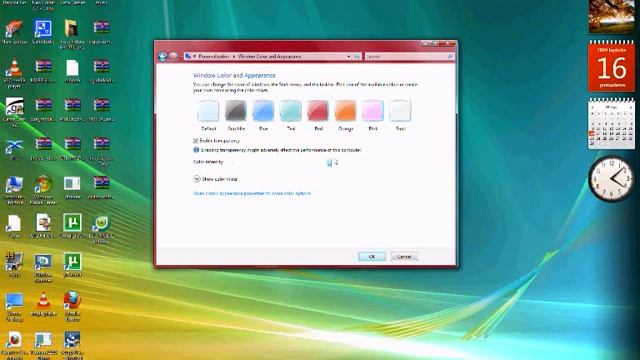Go back using the blue Back arrow
This screenshot has width=640, height=360.
click(162, 56)
